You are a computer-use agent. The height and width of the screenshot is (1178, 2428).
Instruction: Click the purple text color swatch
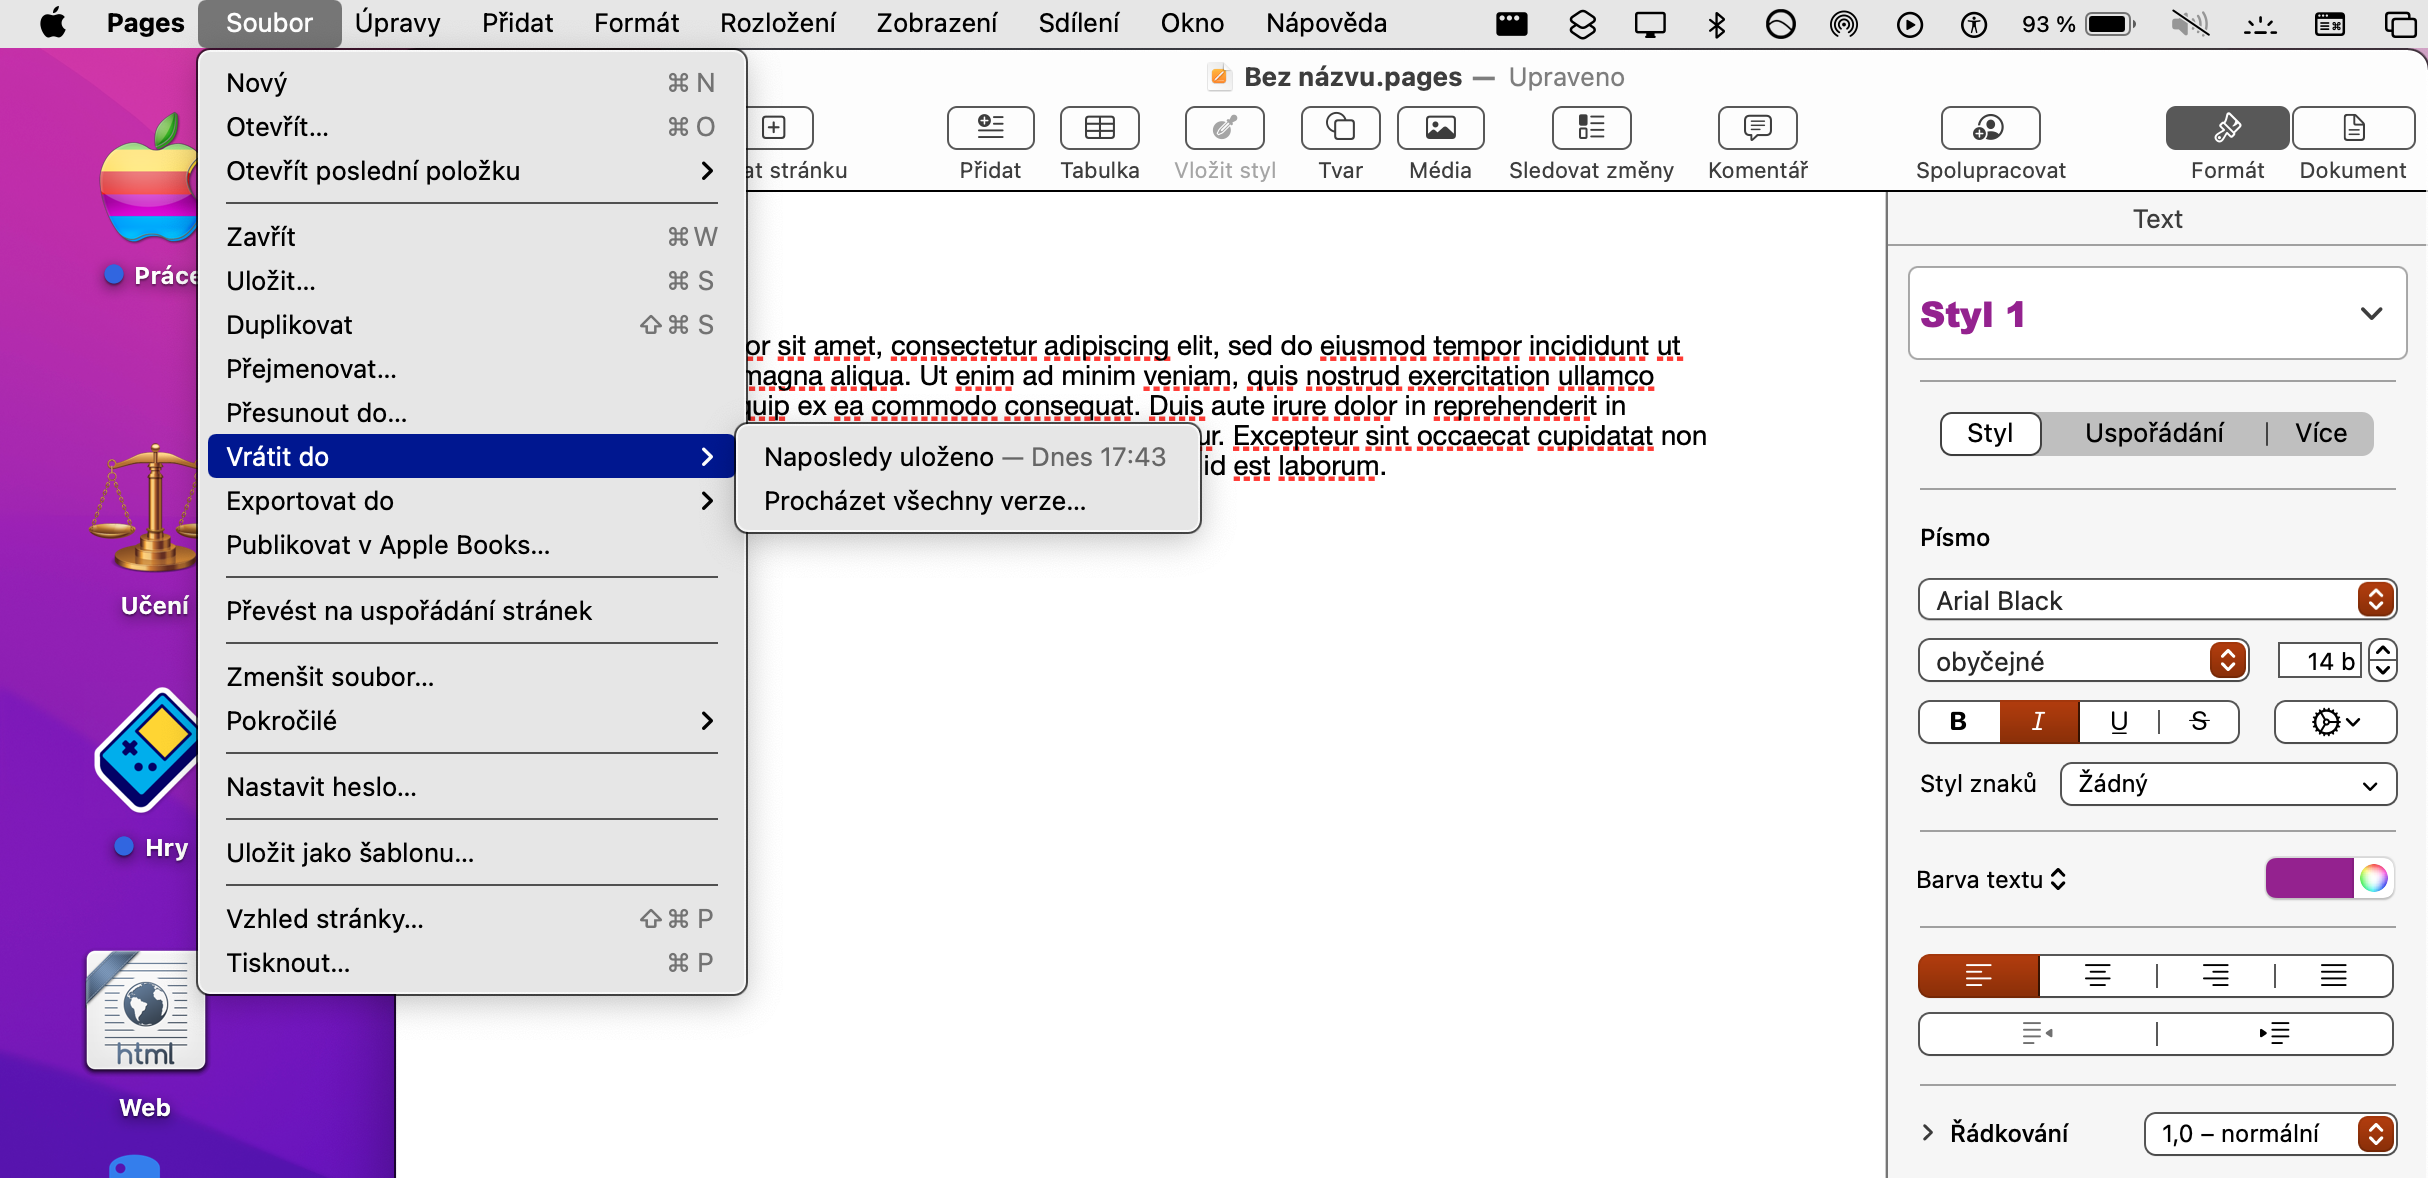click(2308, 879)
